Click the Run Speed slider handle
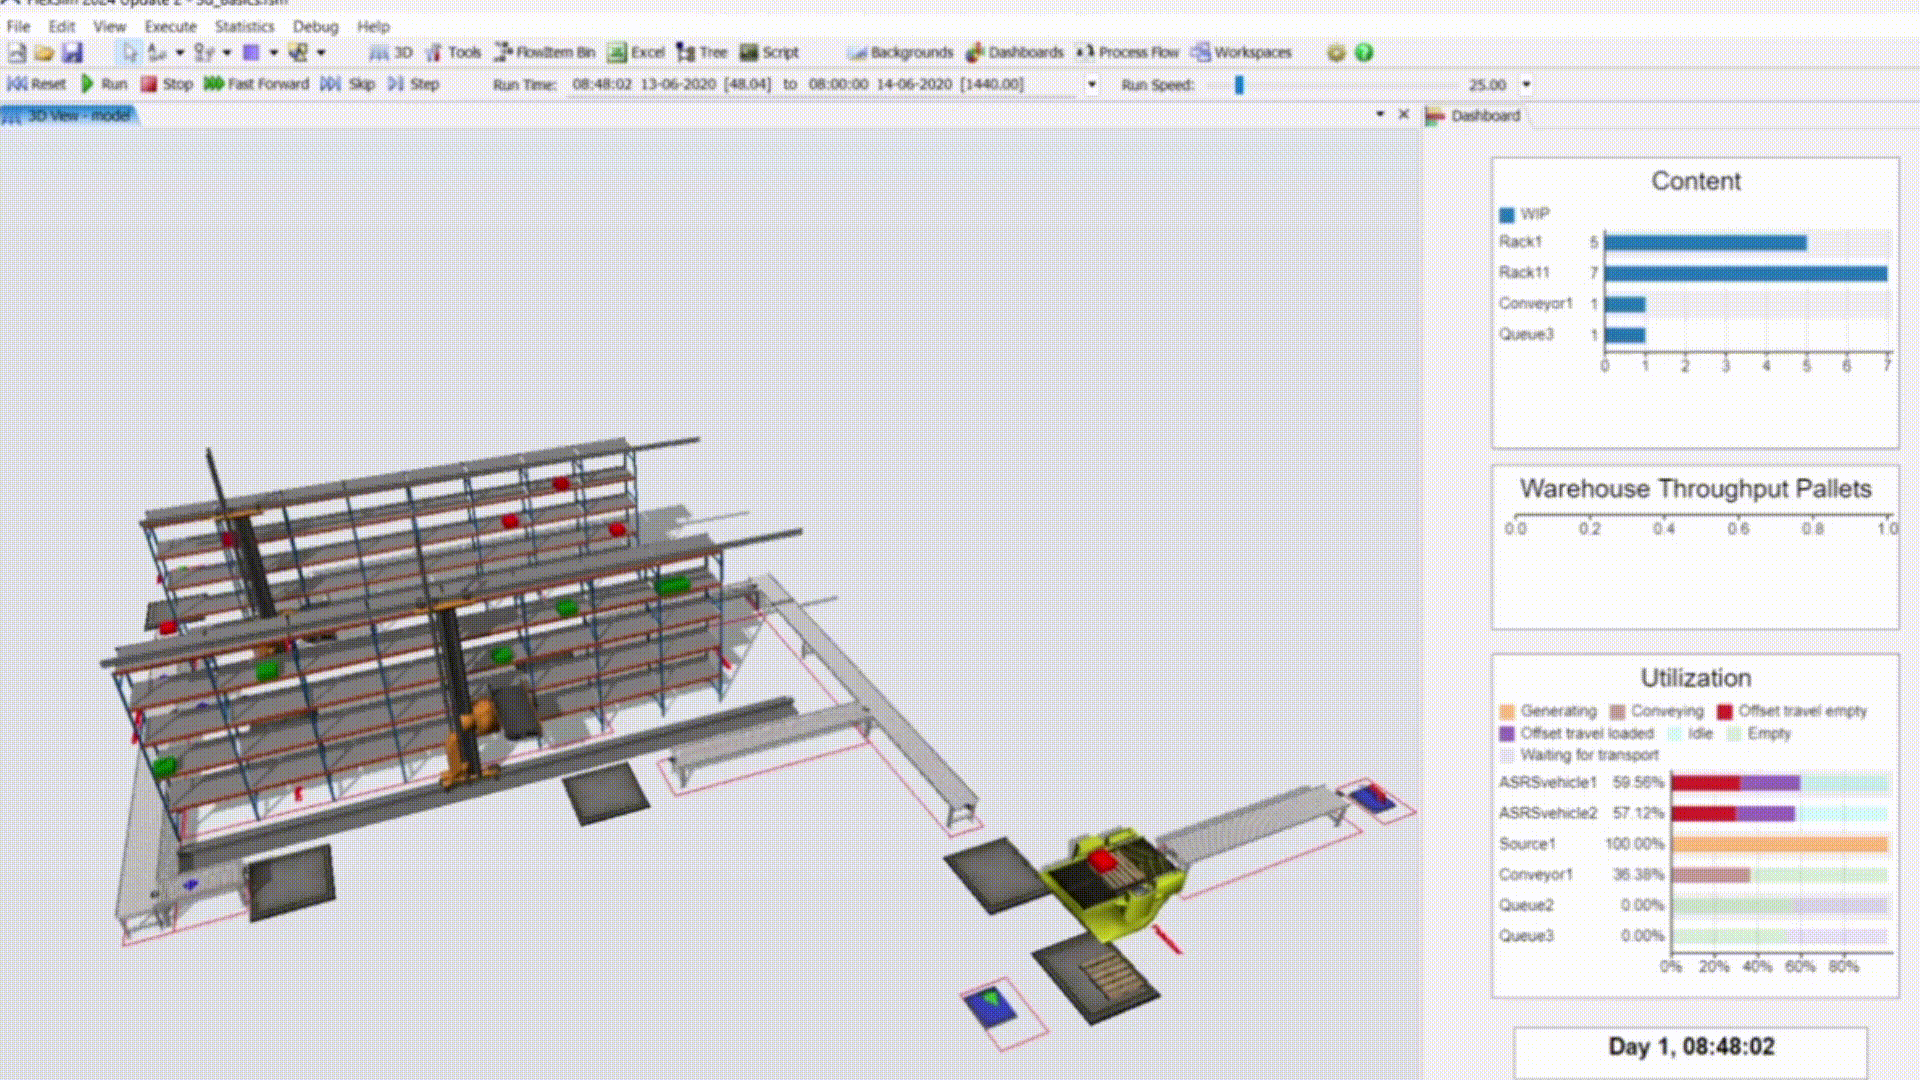Screen dimensions: 1920x1080 (1239, 85)
